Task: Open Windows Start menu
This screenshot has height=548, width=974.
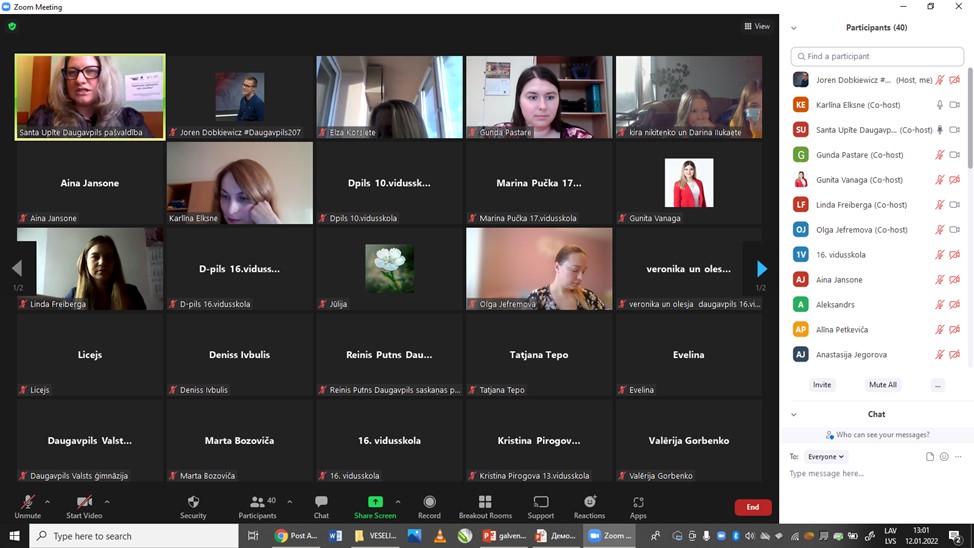Action: [14, 536]
